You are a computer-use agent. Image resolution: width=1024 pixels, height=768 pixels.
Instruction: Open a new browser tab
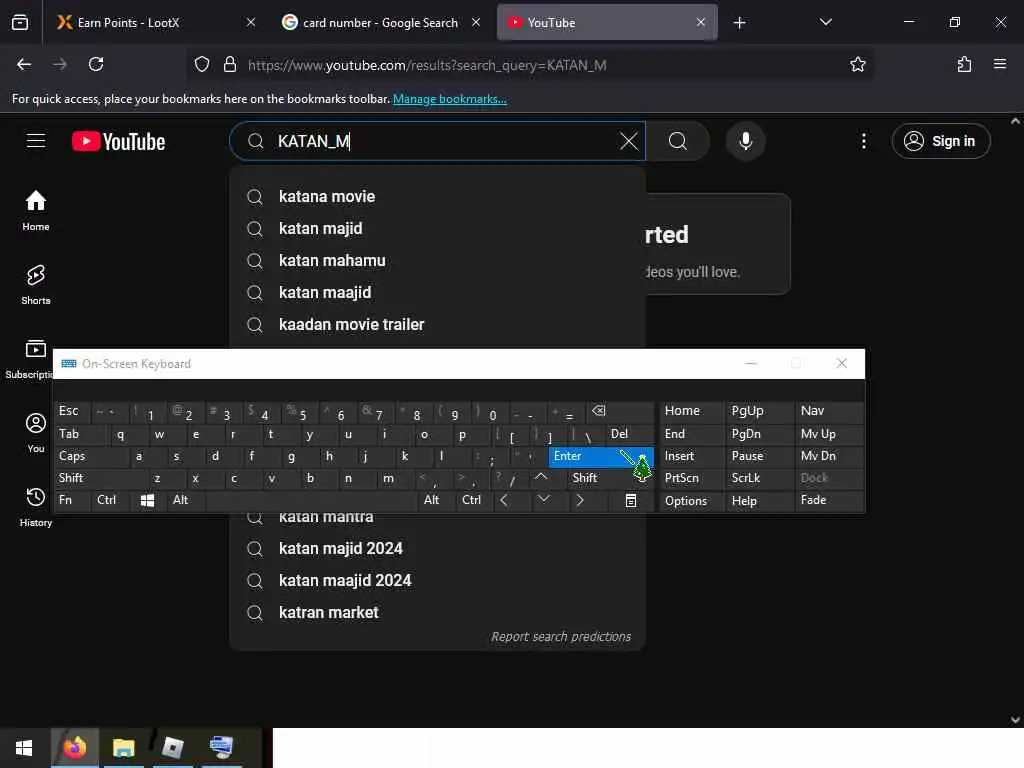[739, 23]
